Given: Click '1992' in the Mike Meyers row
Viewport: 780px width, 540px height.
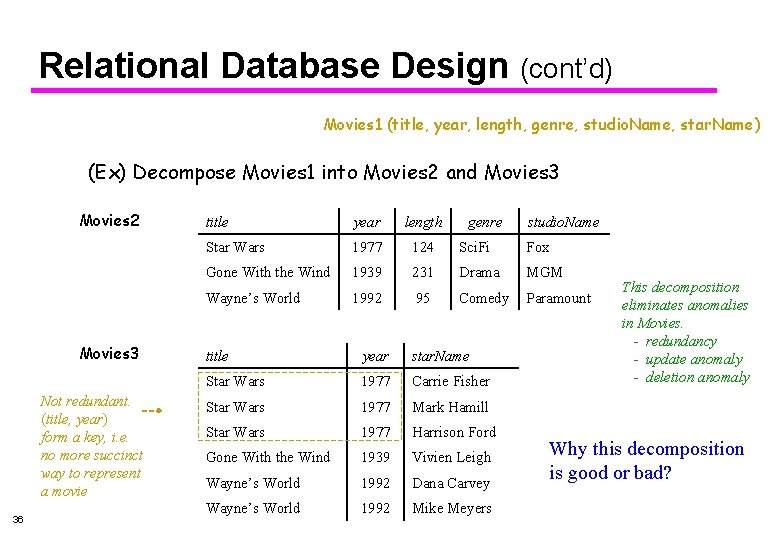Looking at the screenshot, I should [x=376, y=508].
